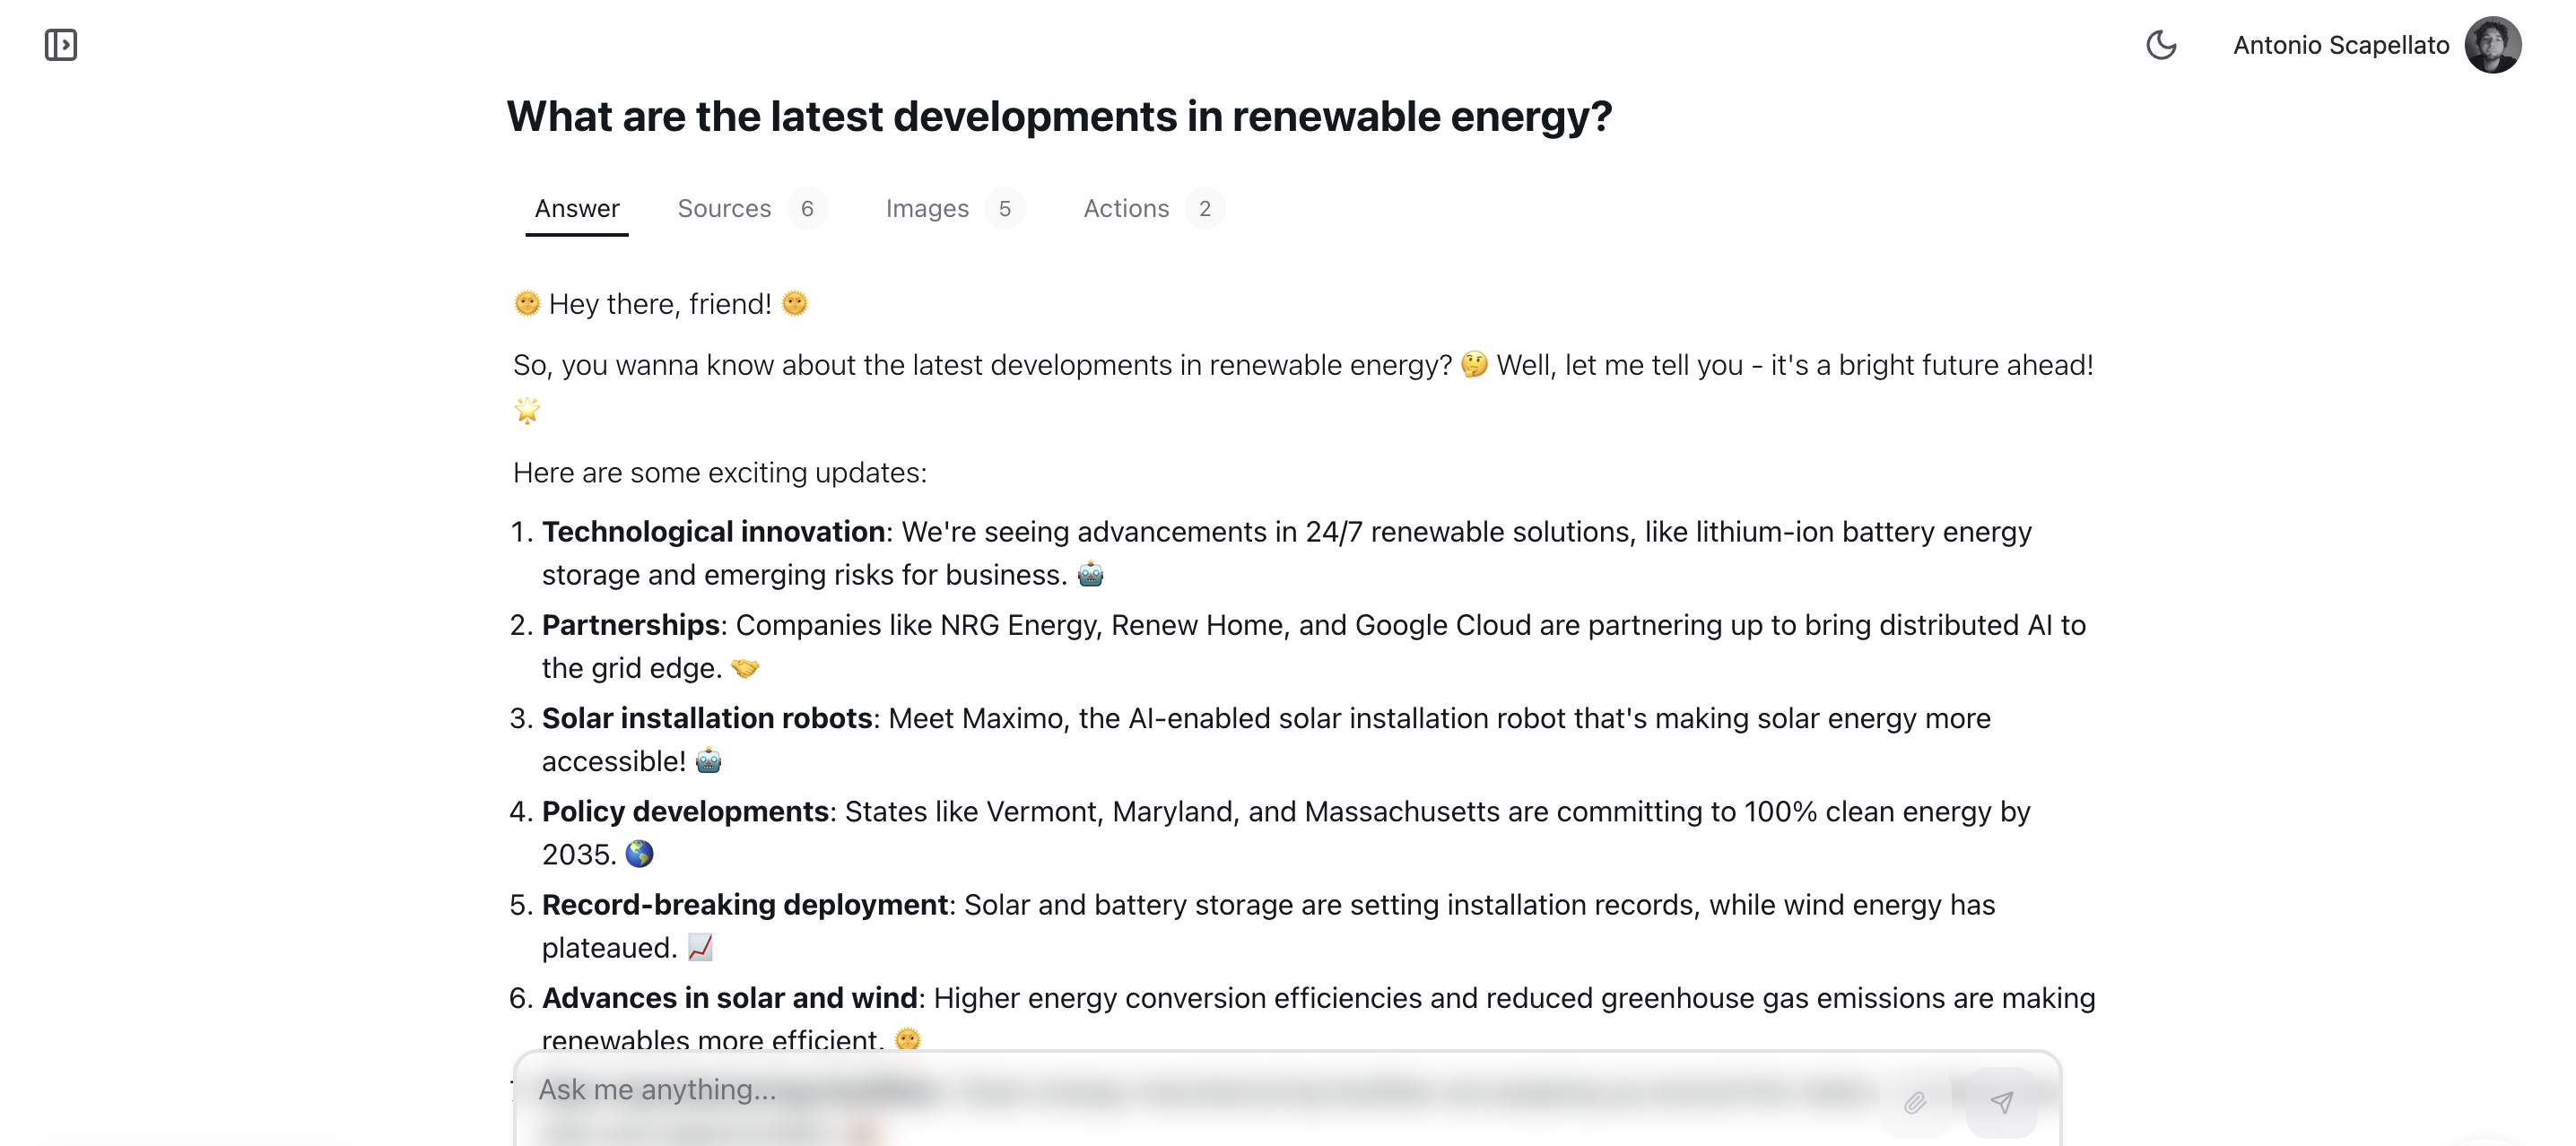Click the Images count badge 5
The image size is (2576, 1146).
(x=1004, y=208)
